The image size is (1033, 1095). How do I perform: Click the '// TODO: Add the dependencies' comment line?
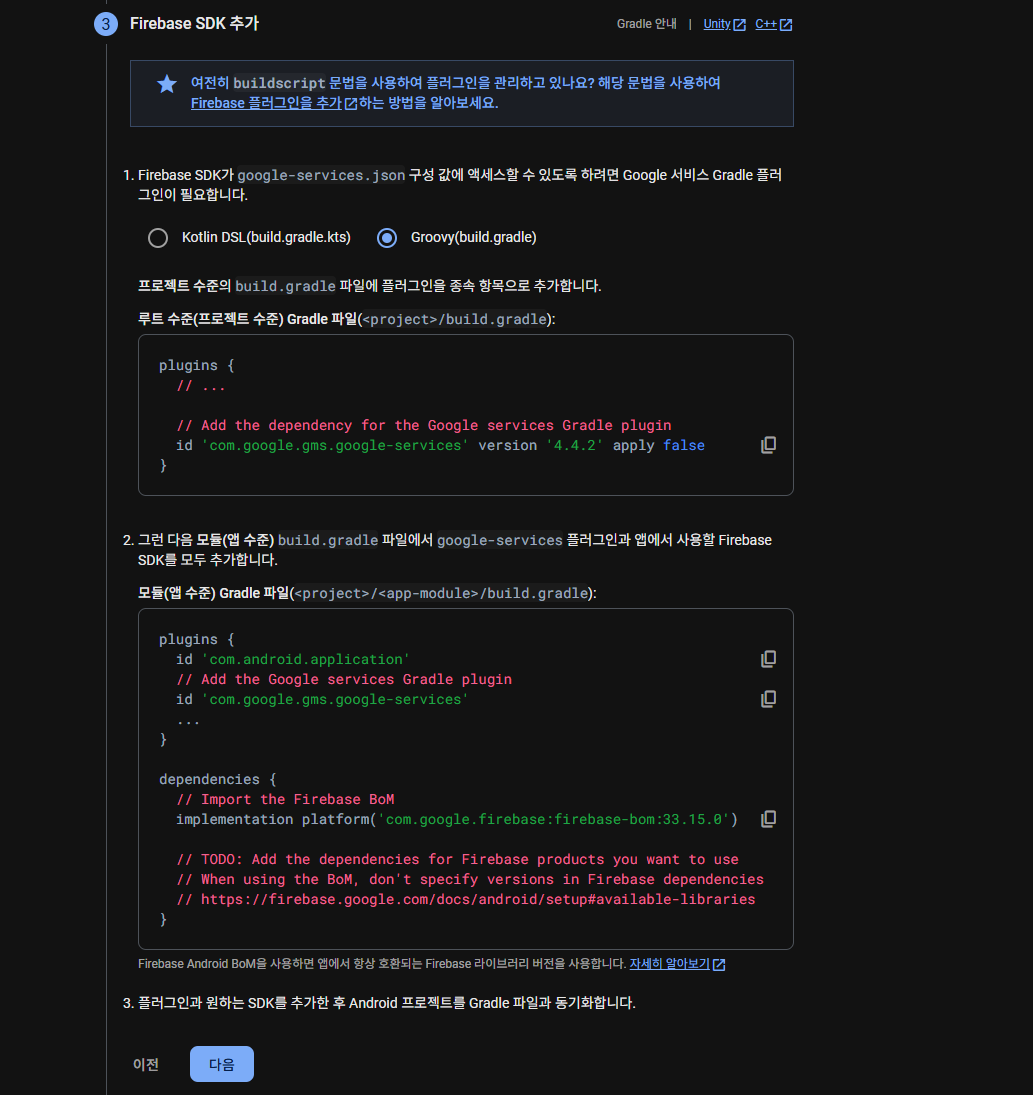tap(457, 860)
